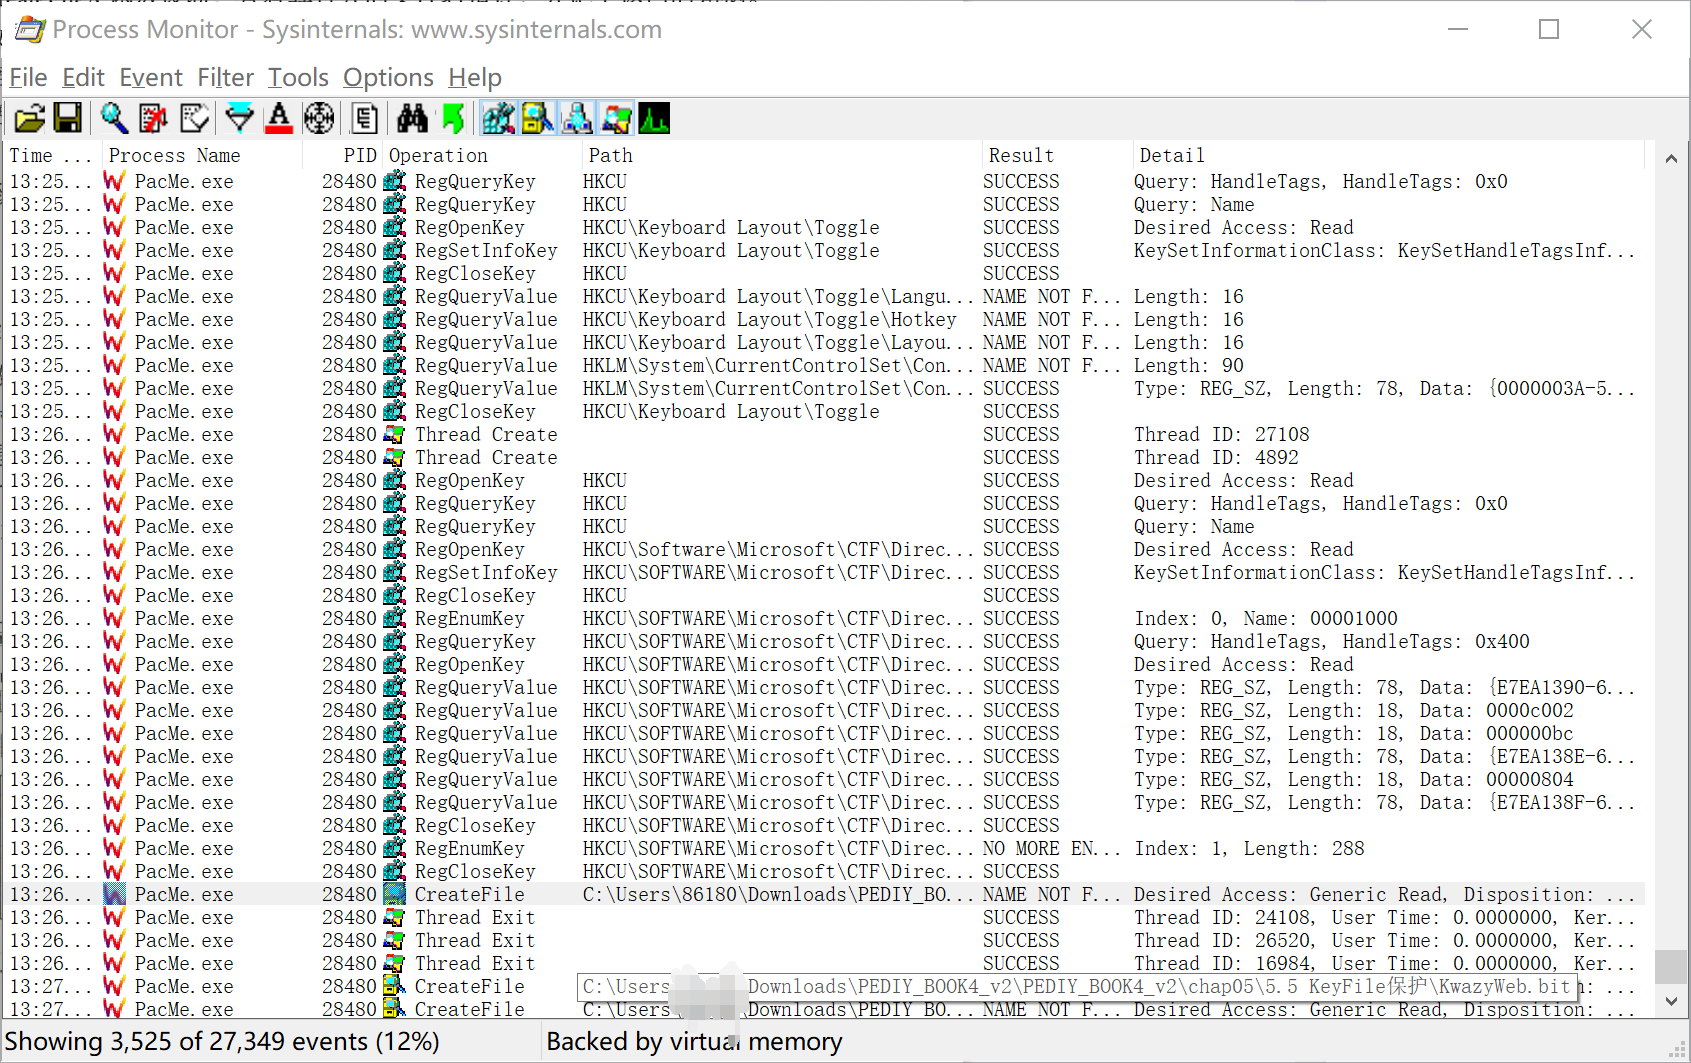1691x1063 pixels.
Task: Sort by the PID column header
Action: click(342, 155)
